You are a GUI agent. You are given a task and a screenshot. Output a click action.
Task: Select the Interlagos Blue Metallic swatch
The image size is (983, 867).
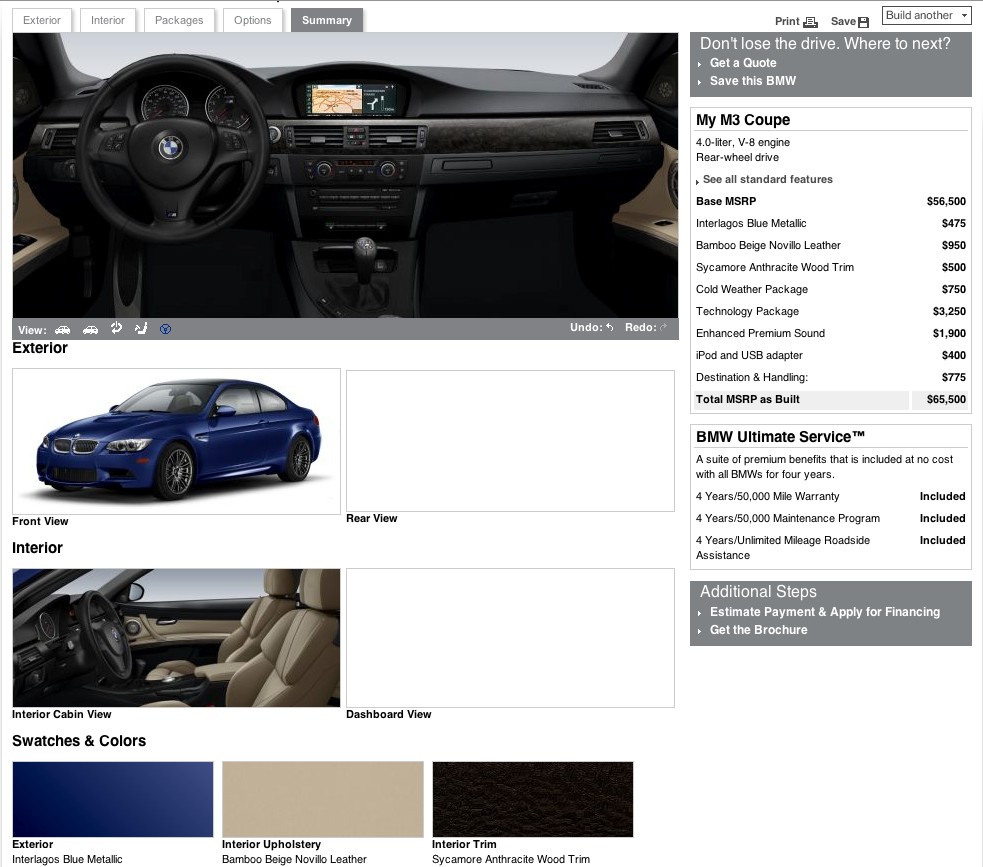[x=113, y=799]
